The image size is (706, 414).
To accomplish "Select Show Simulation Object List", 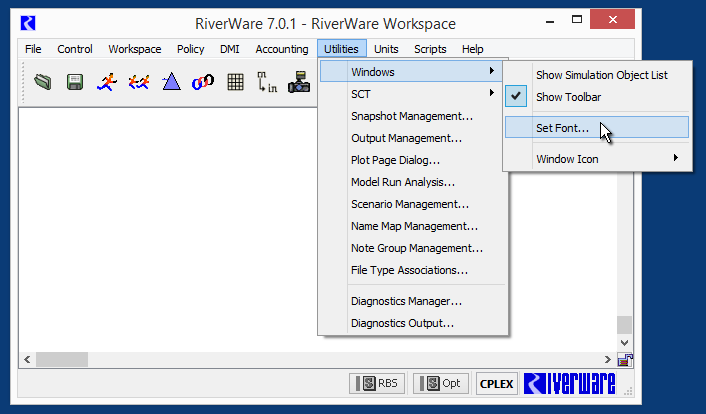I will click(597, 75).
